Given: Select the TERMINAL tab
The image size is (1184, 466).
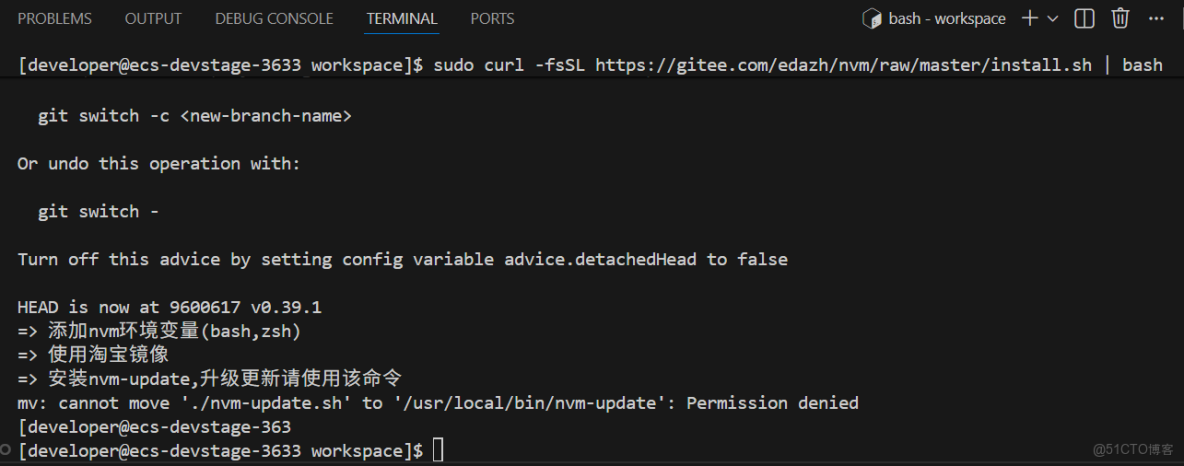Looking at the screenshot, I should tap(402, 19).
